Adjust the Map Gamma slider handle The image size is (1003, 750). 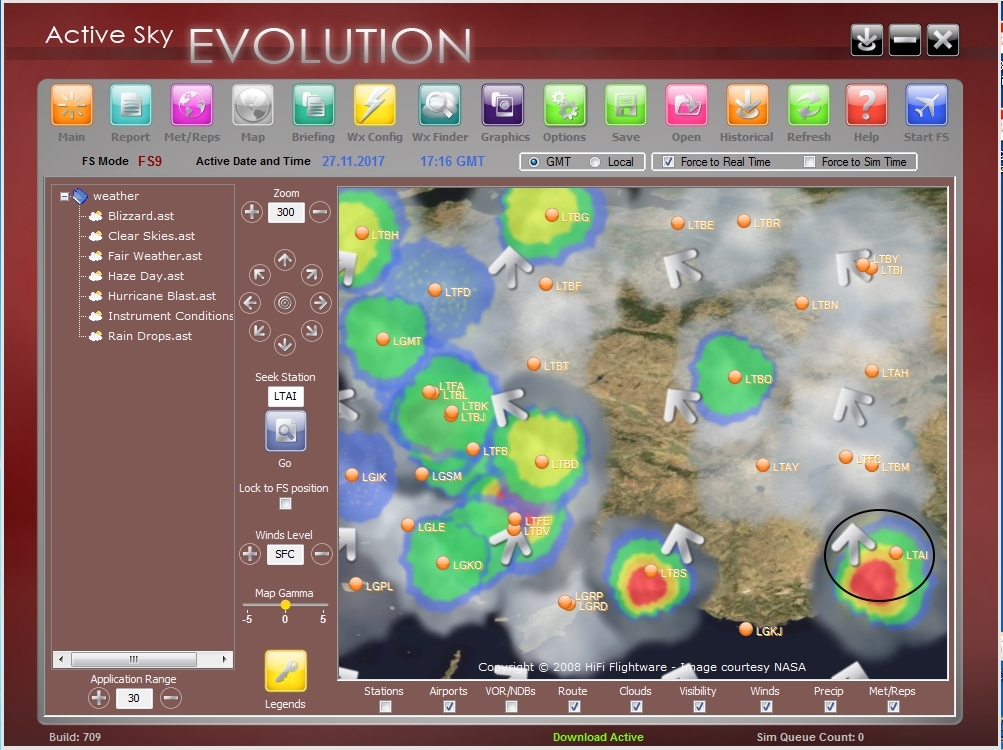285,605
